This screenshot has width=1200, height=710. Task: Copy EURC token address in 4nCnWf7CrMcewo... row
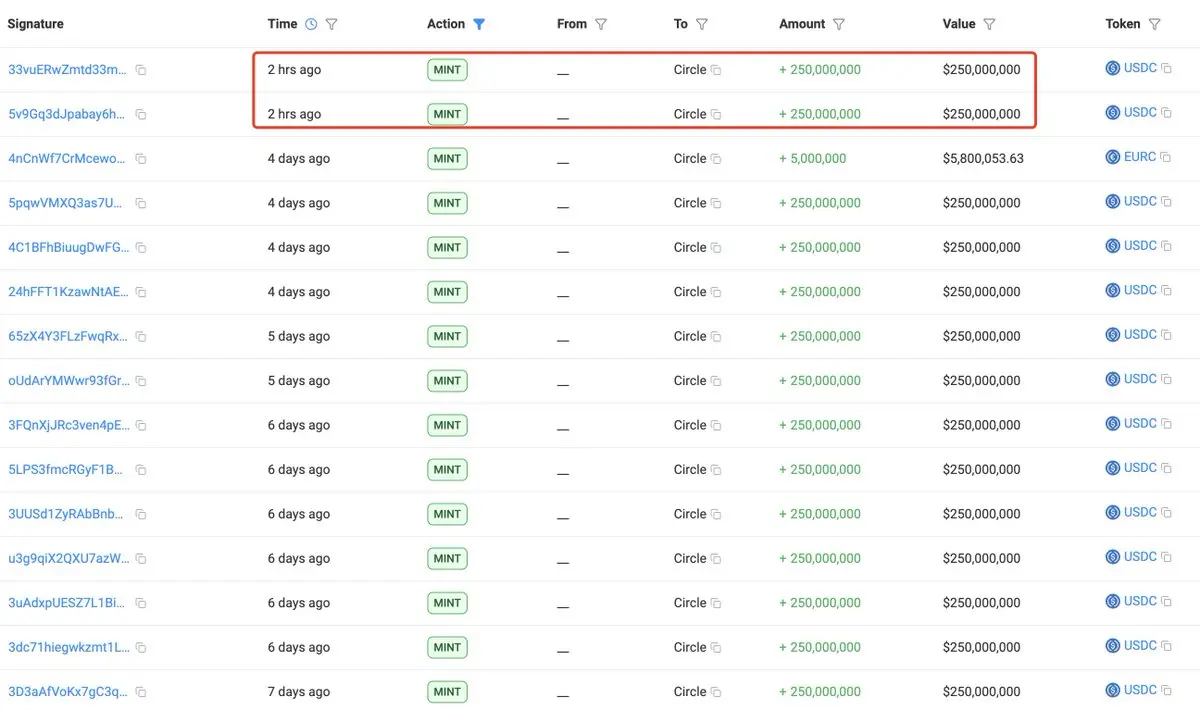[1166, 158]
